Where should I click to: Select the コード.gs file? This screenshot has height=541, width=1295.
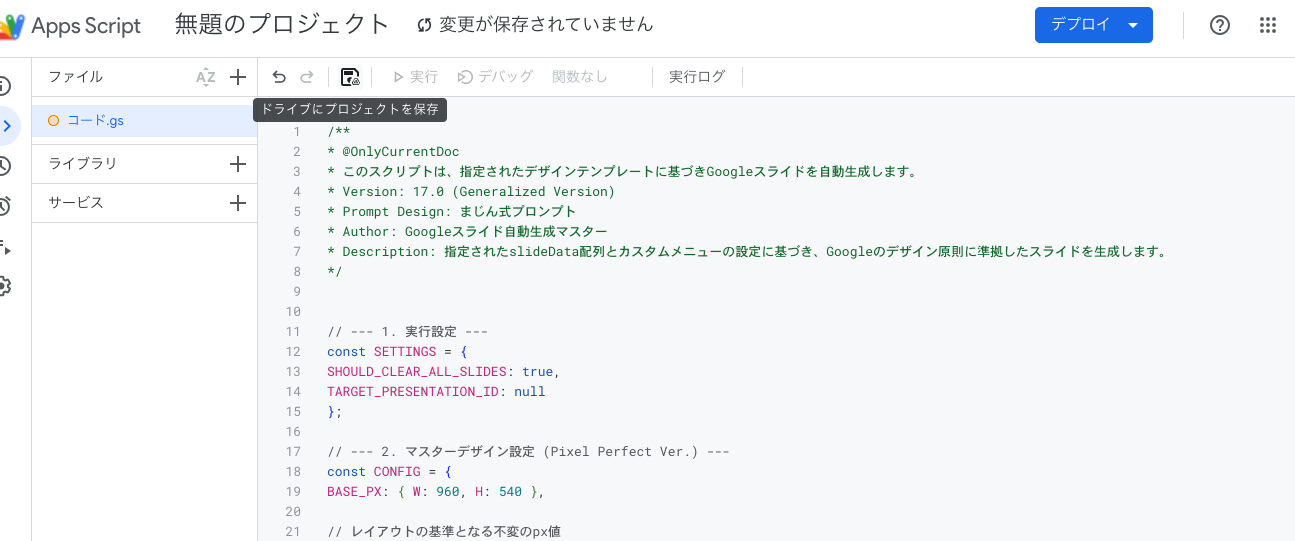point(95,121)
